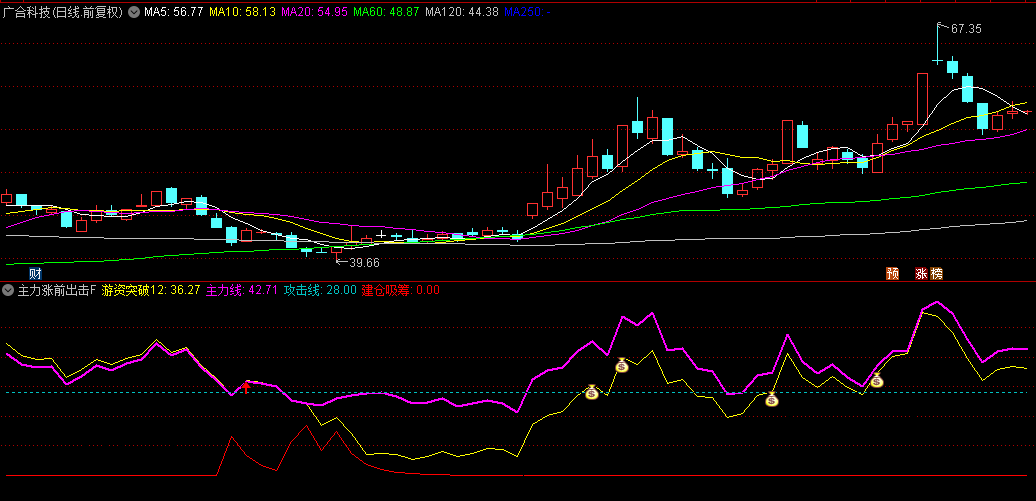Click the 主力线: 42.71 indicator value
The height and width of the screenshot is (501, 1036).
tap(242, 289)
